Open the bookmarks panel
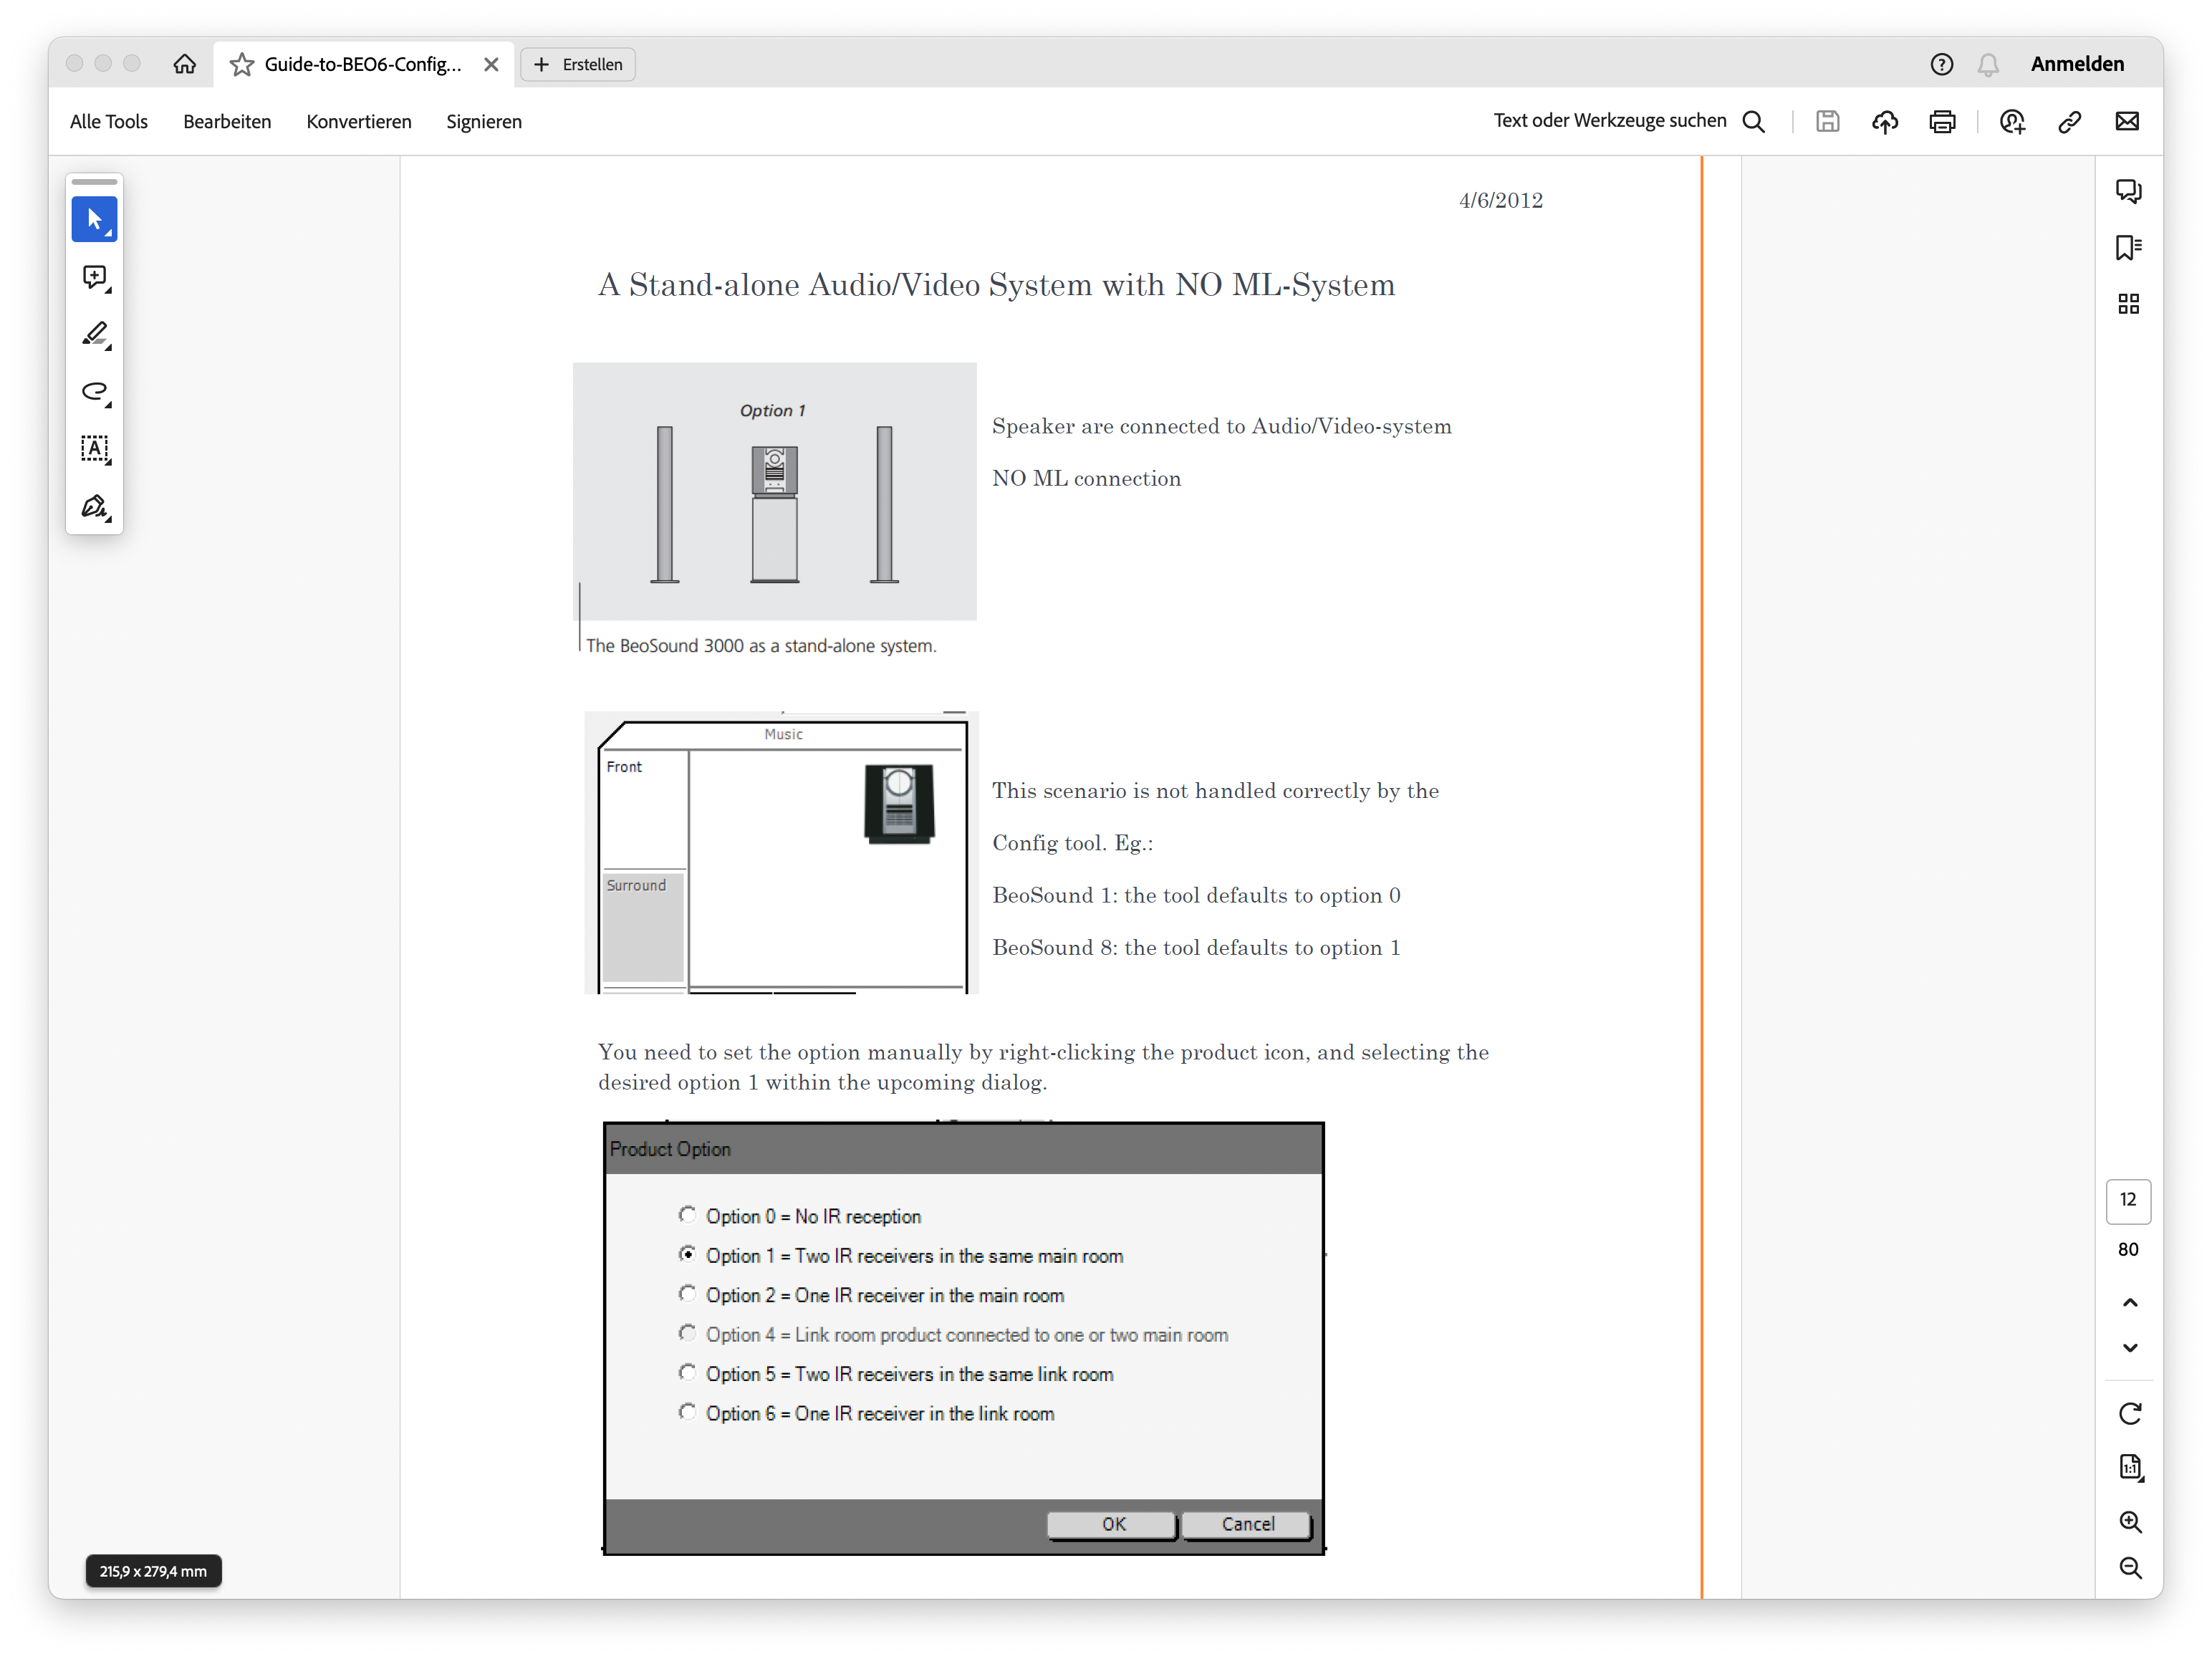The width and height of the screenshot is (2212, 1659). pos(2128,247)
